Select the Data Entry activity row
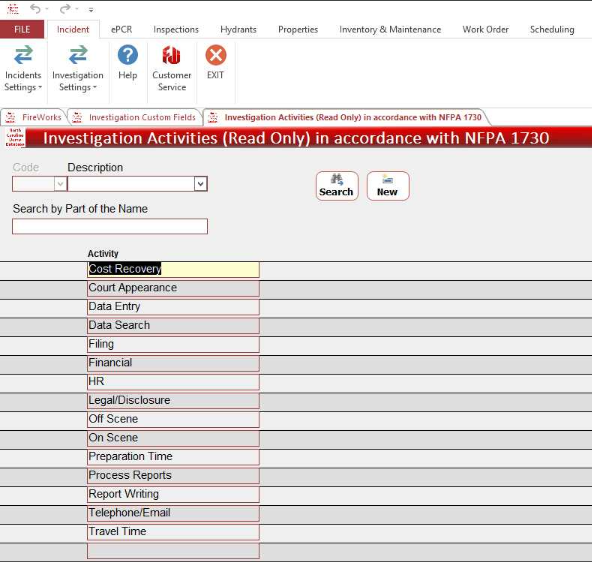Screen dimensions: 592x562 pos(173,307)
